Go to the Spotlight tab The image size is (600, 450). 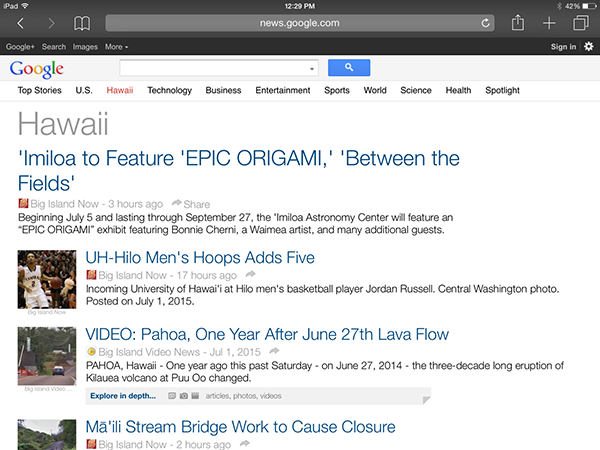click(x=502, y=90)
